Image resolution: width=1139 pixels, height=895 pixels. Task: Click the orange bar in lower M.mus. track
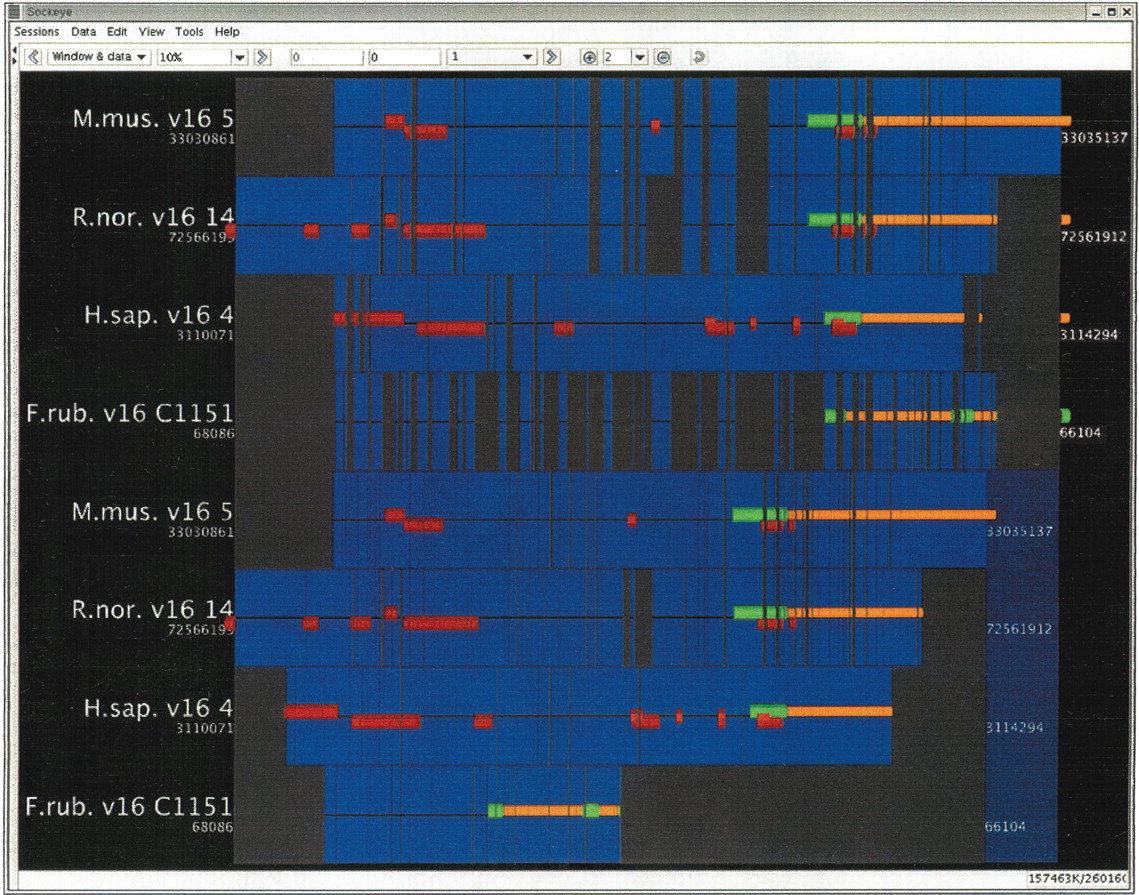[x=892, y=514]
